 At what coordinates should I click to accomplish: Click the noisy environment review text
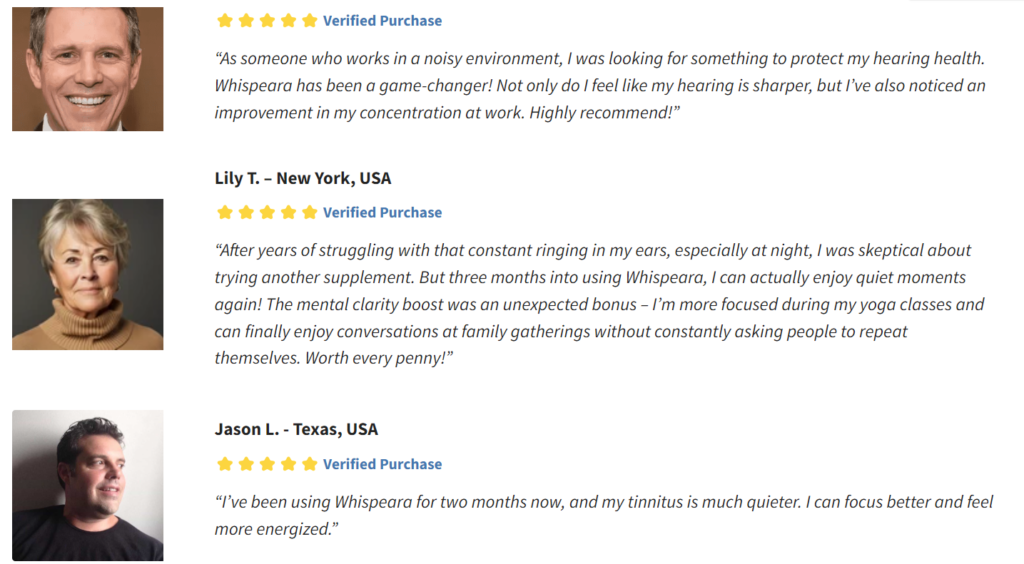(x=600, y=86)
